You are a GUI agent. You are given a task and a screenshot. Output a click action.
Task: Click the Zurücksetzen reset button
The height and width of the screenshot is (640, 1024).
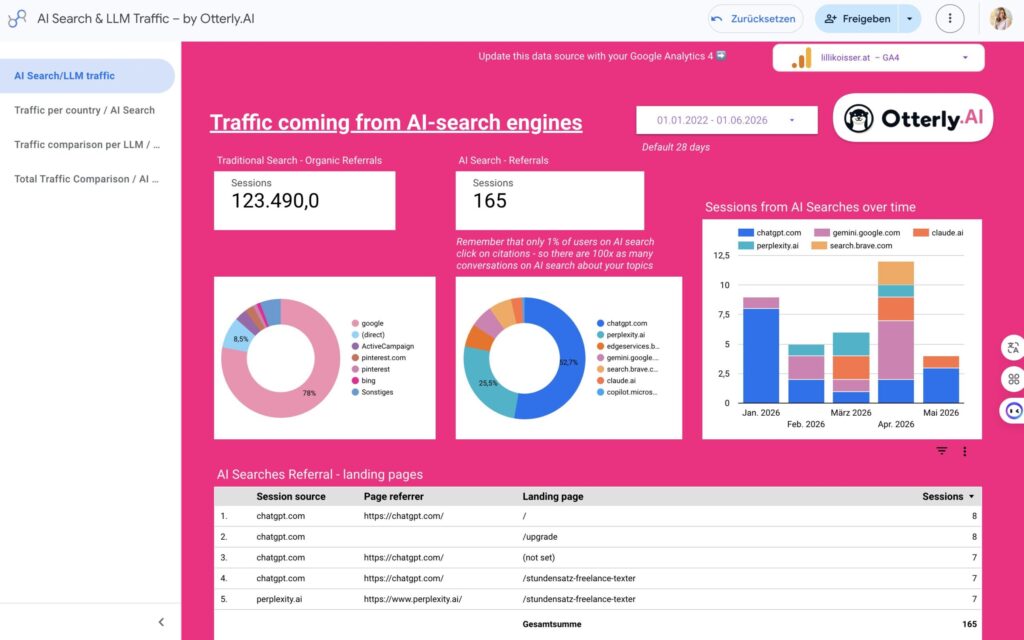pos(755,19)
